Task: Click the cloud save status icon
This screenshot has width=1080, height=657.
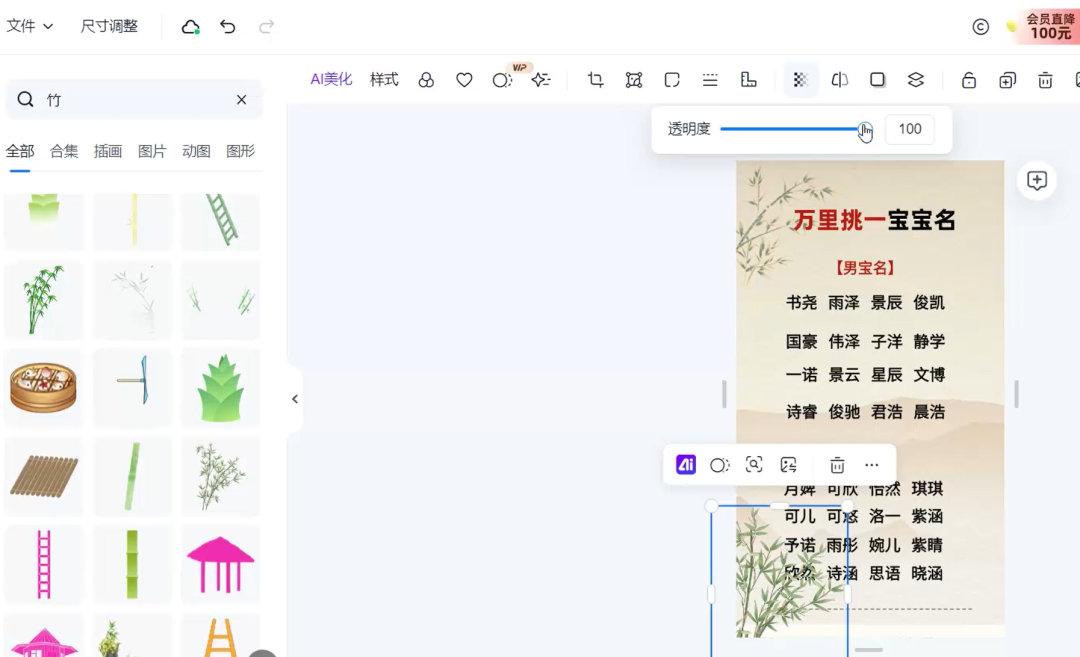Action: 190,27
